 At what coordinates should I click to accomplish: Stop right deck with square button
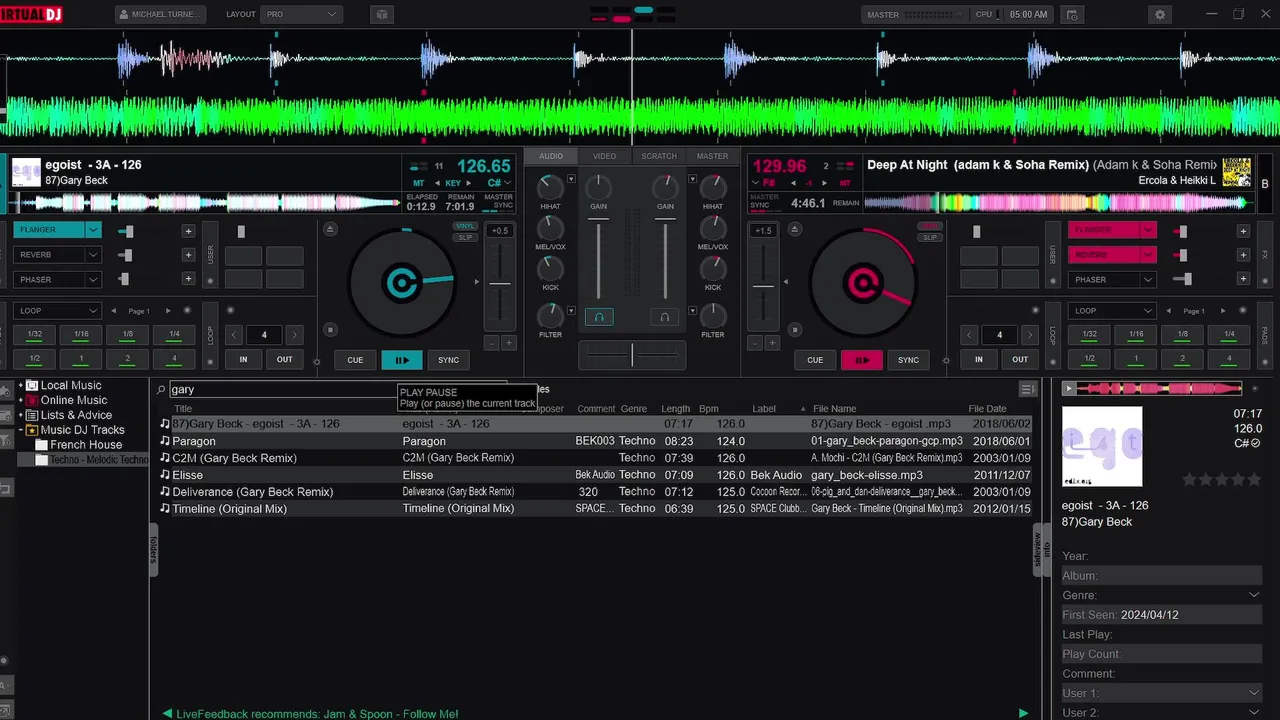tap(793, 328)
